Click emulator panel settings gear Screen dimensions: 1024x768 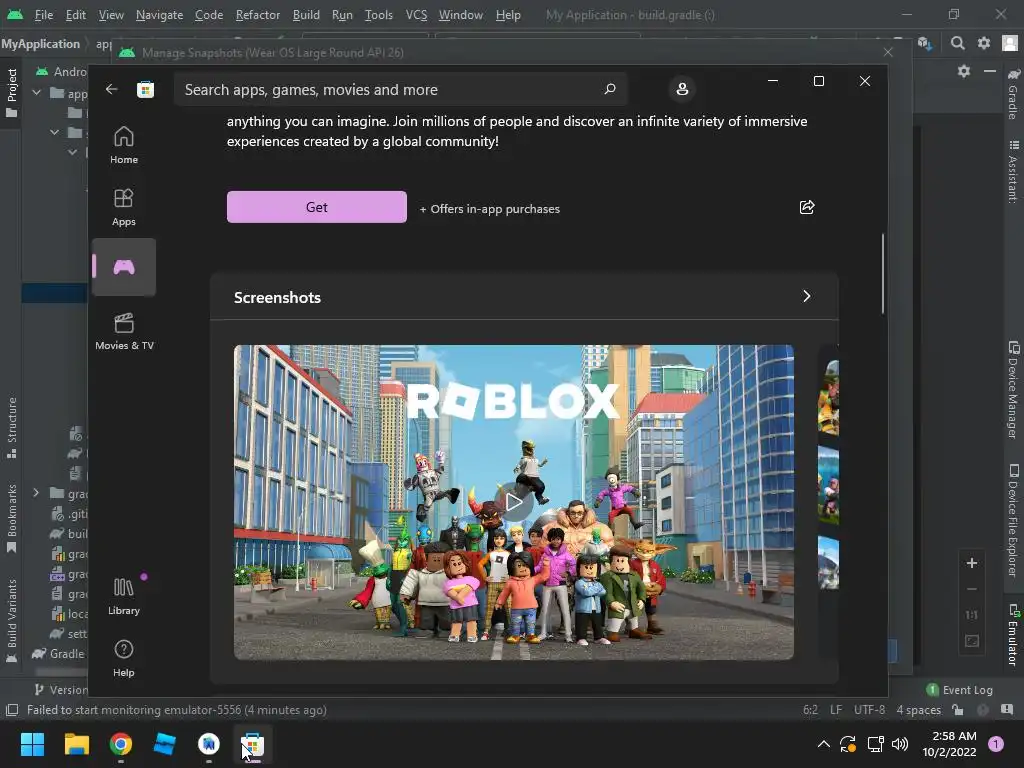point(964,71)
